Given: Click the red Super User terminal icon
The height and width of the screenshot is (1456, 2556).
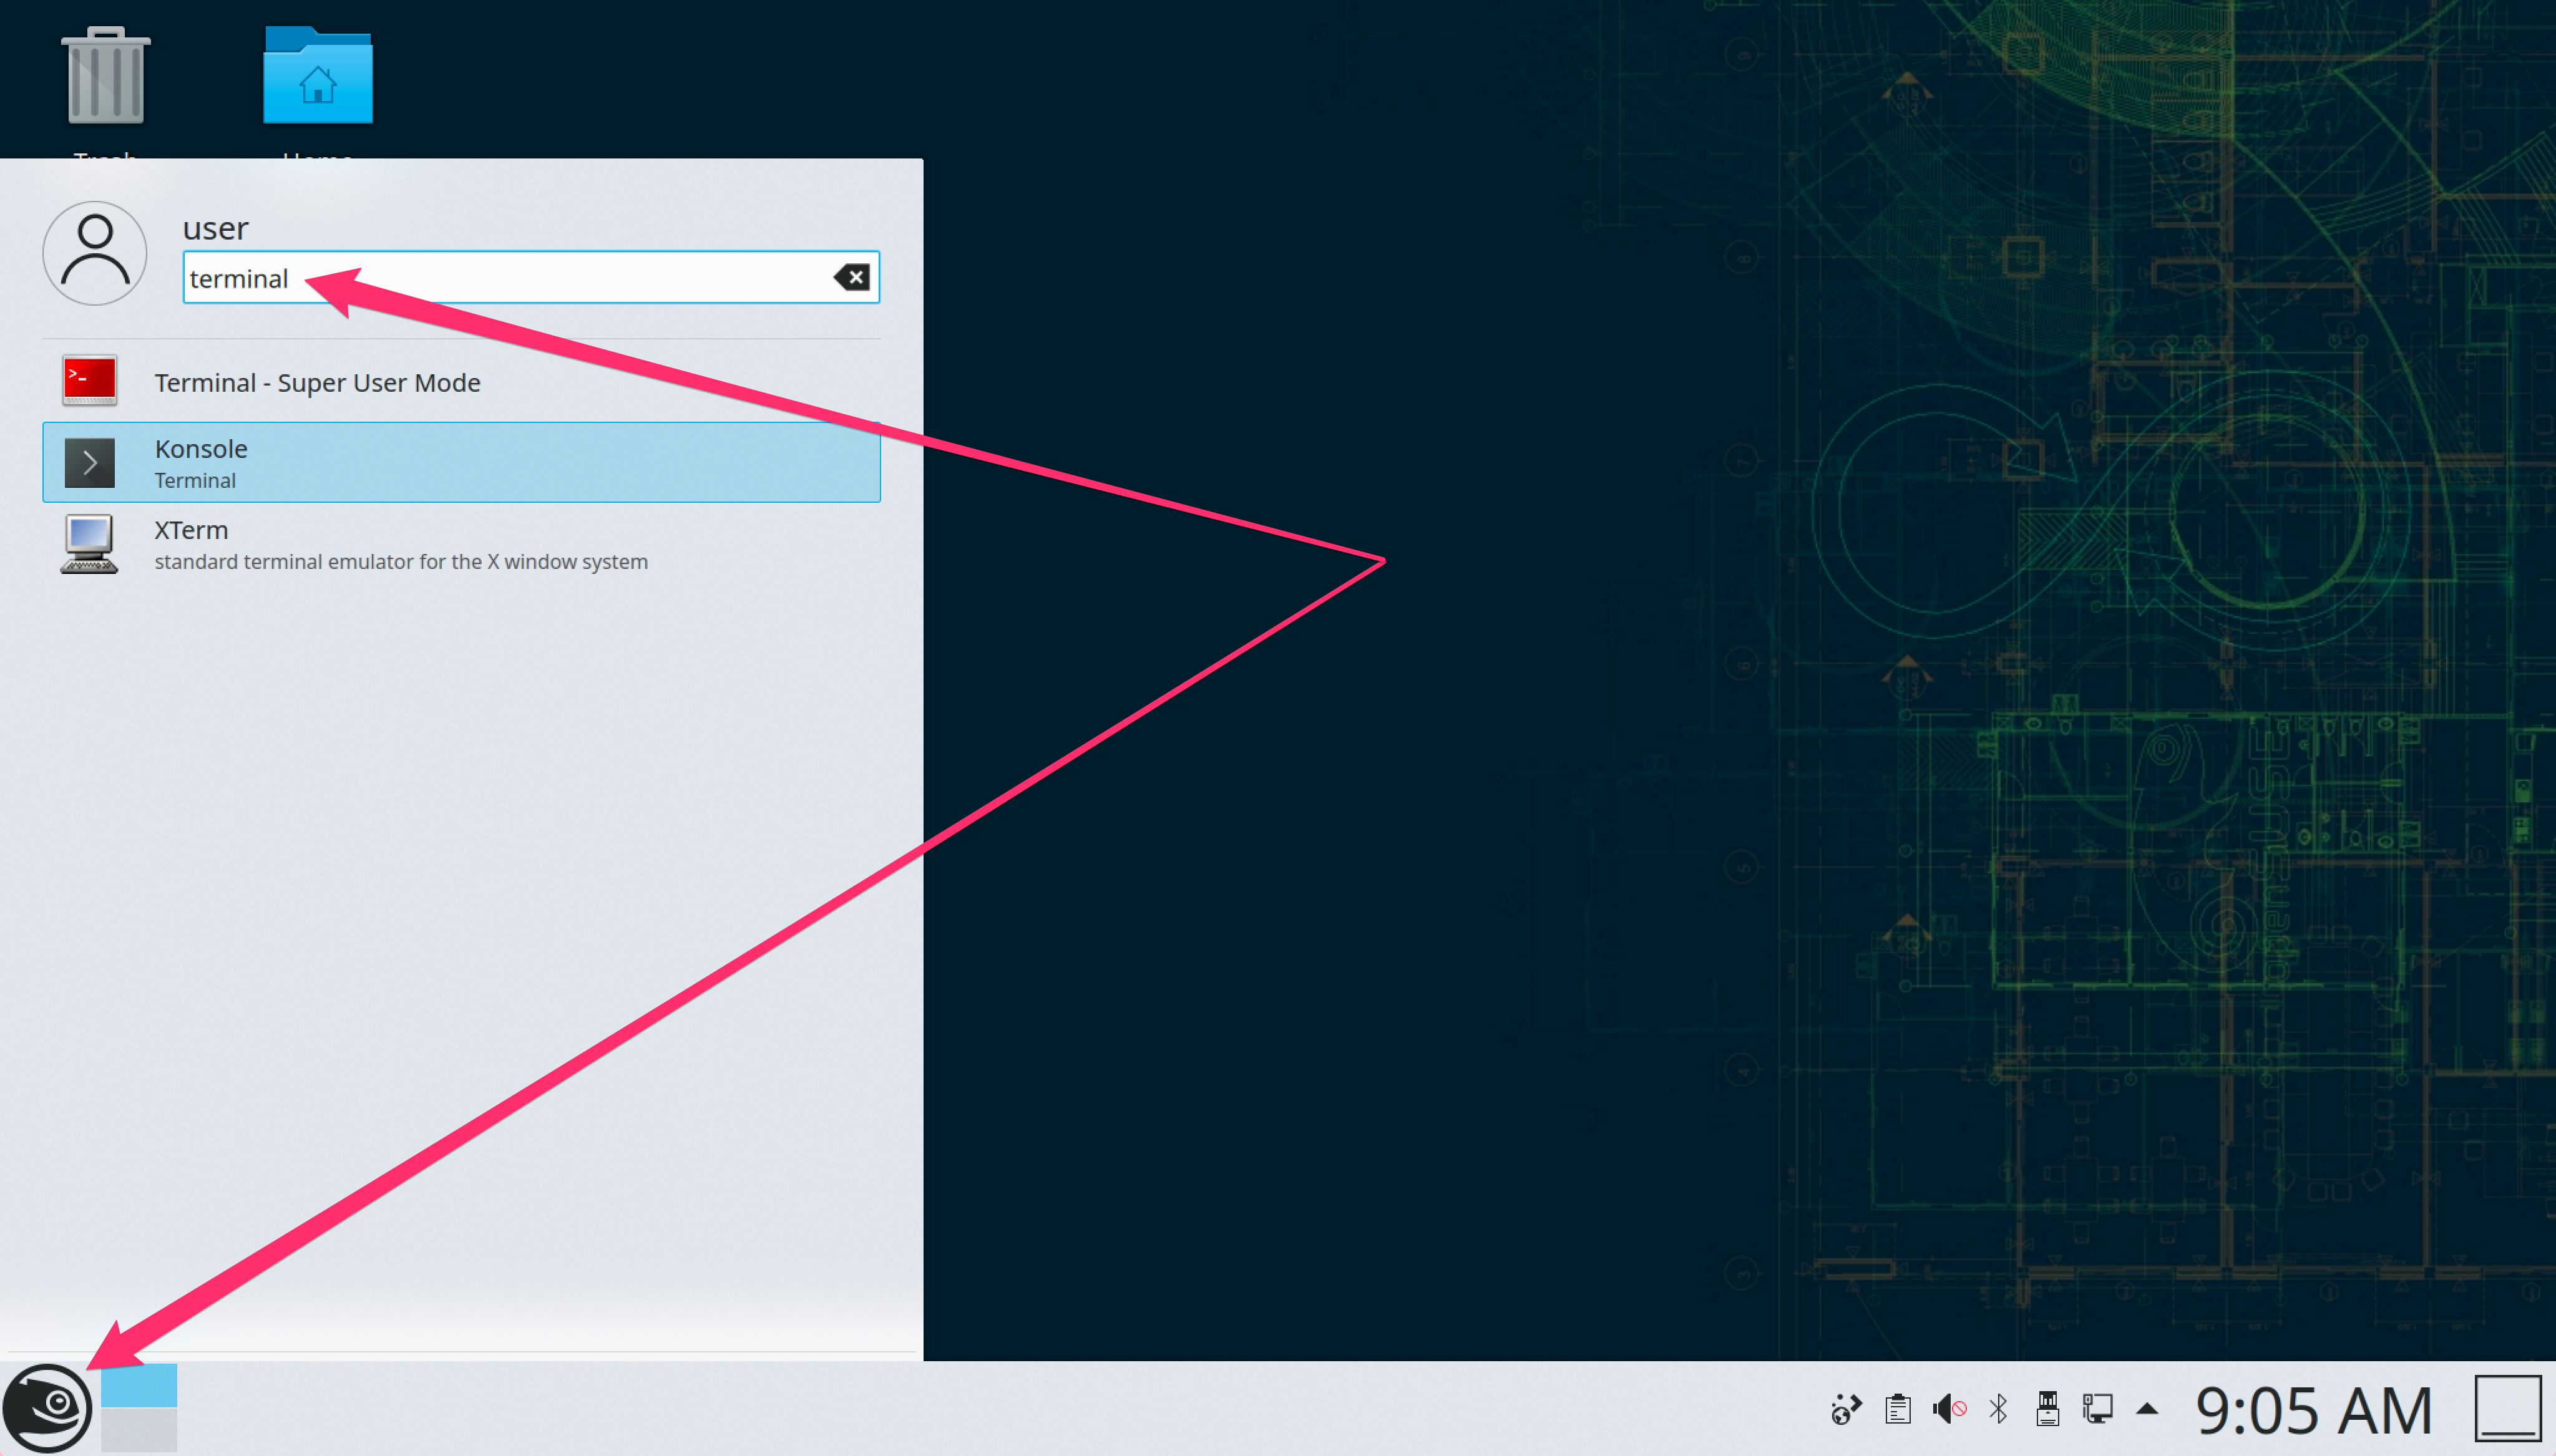Looking at the screenshot, I should pyautogui.click(x=89, y=380).
